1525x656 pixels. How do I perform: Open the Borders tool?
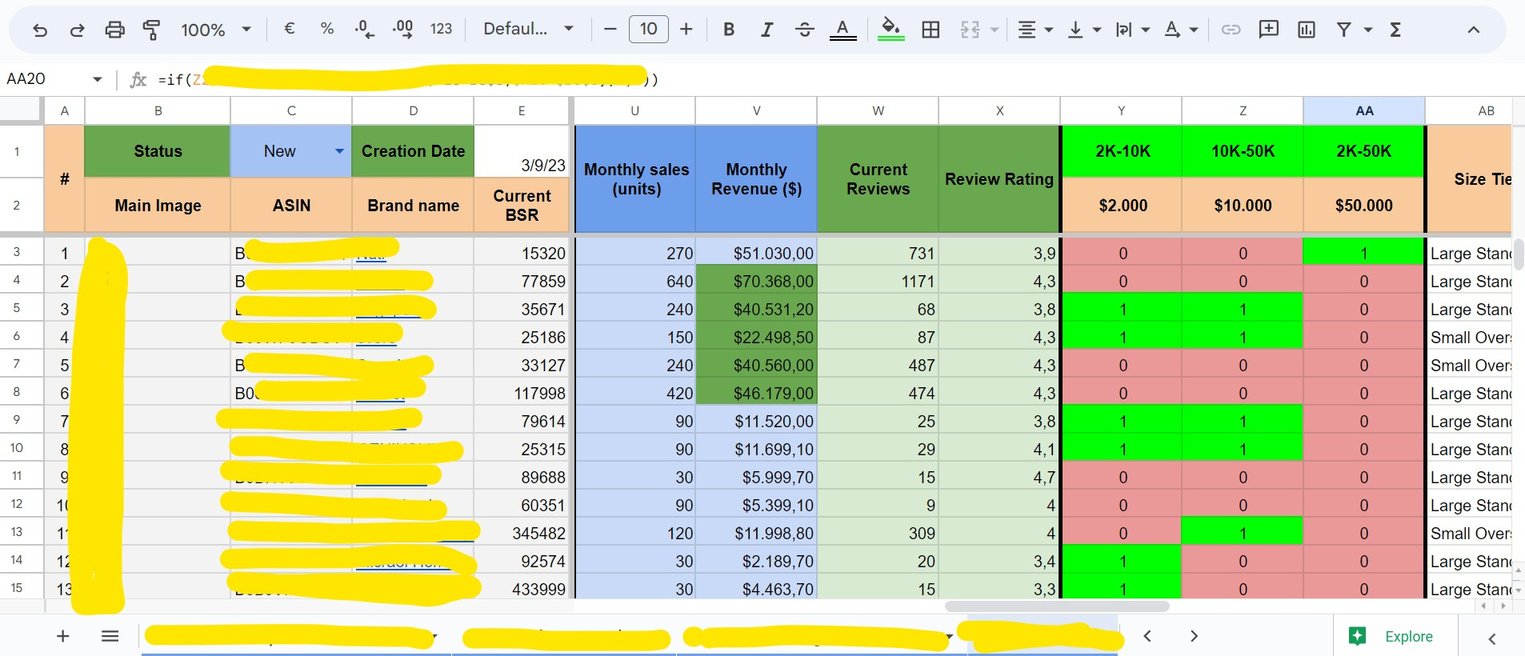coord(931,29)
